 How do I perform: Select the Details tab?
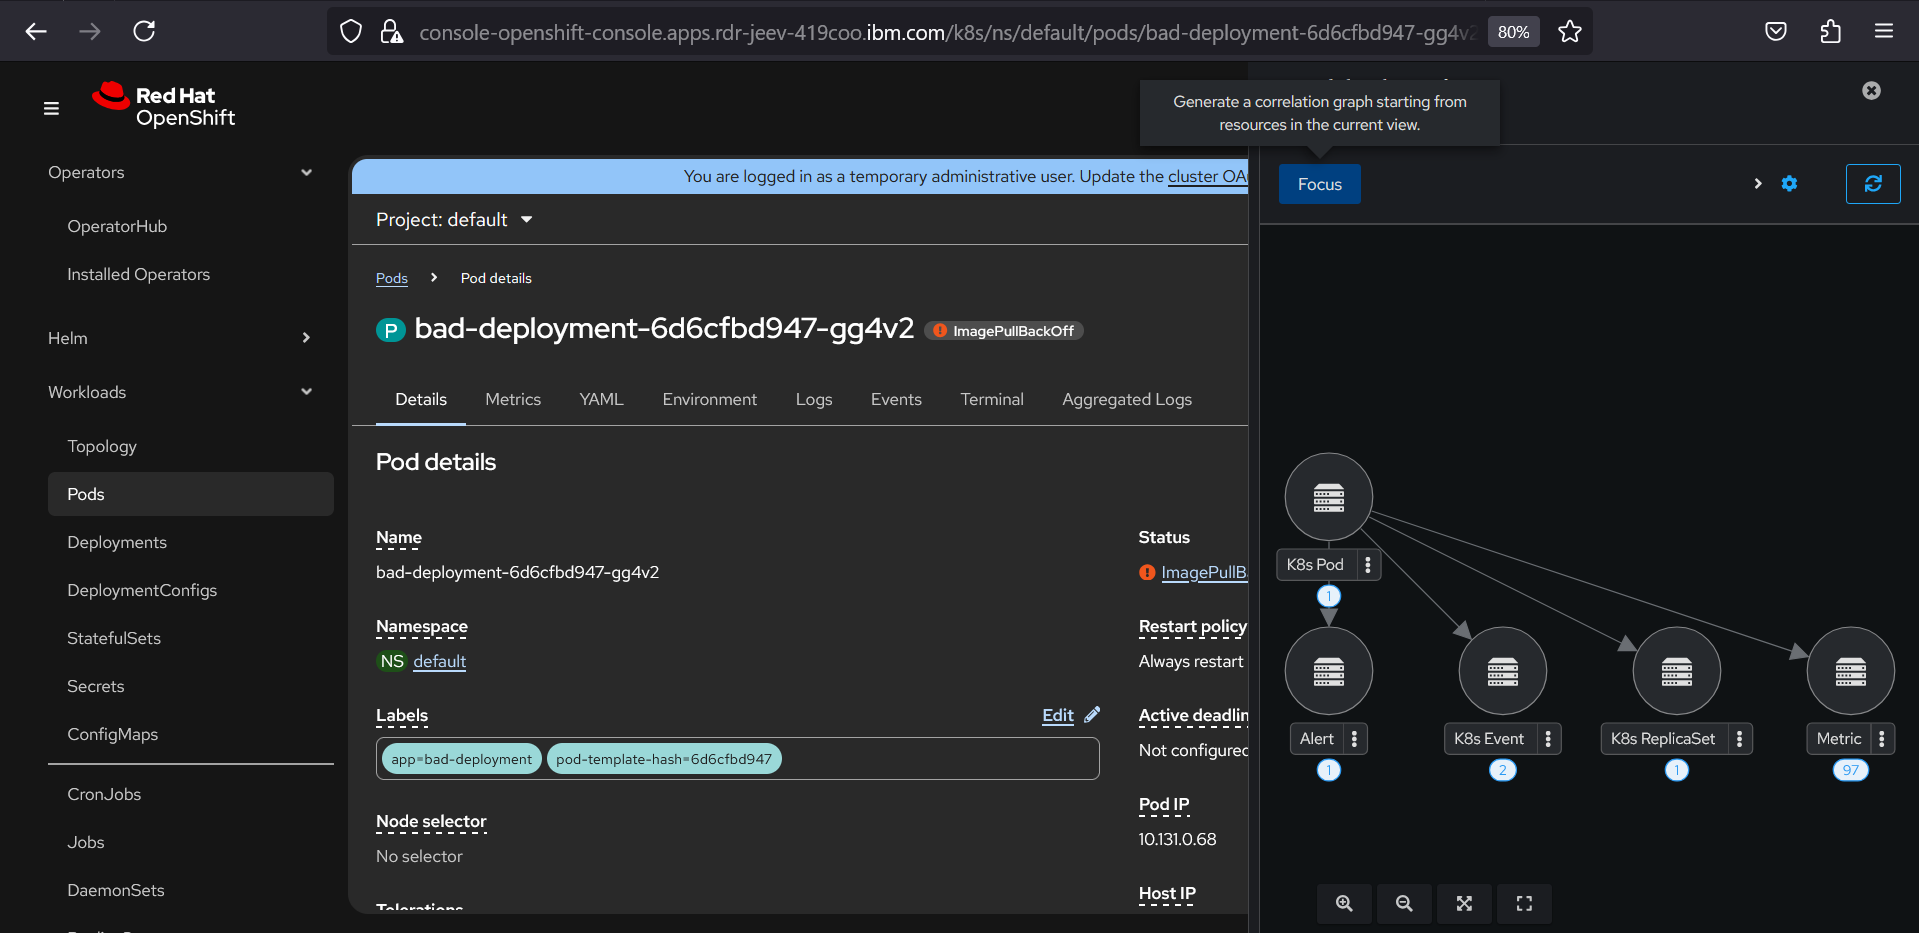[x=421, y=399]
